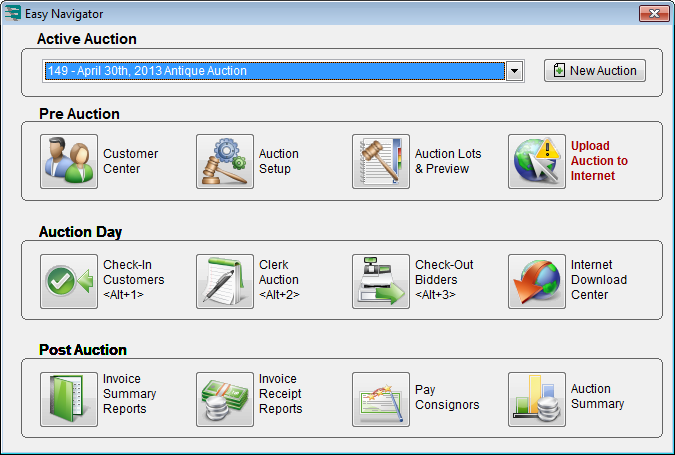Click the Invoice Receipt Reports money icon
Viewport: 675px width, 455px height.
(225, 399)
